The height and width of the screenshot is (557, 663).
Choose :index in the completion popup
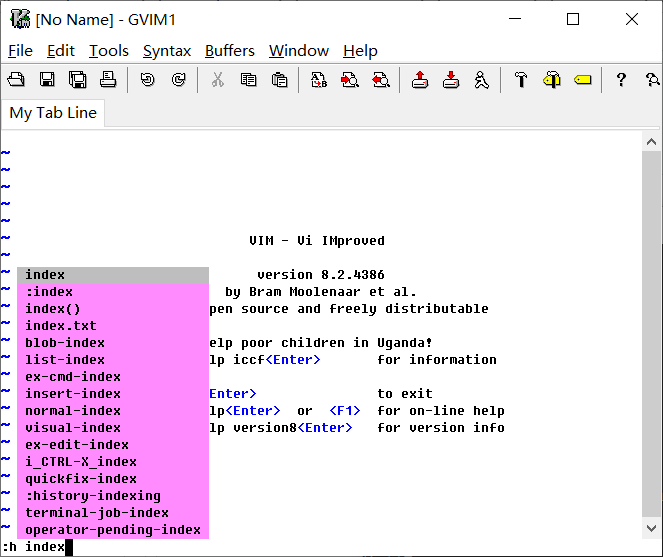click(x=113, y=292)
